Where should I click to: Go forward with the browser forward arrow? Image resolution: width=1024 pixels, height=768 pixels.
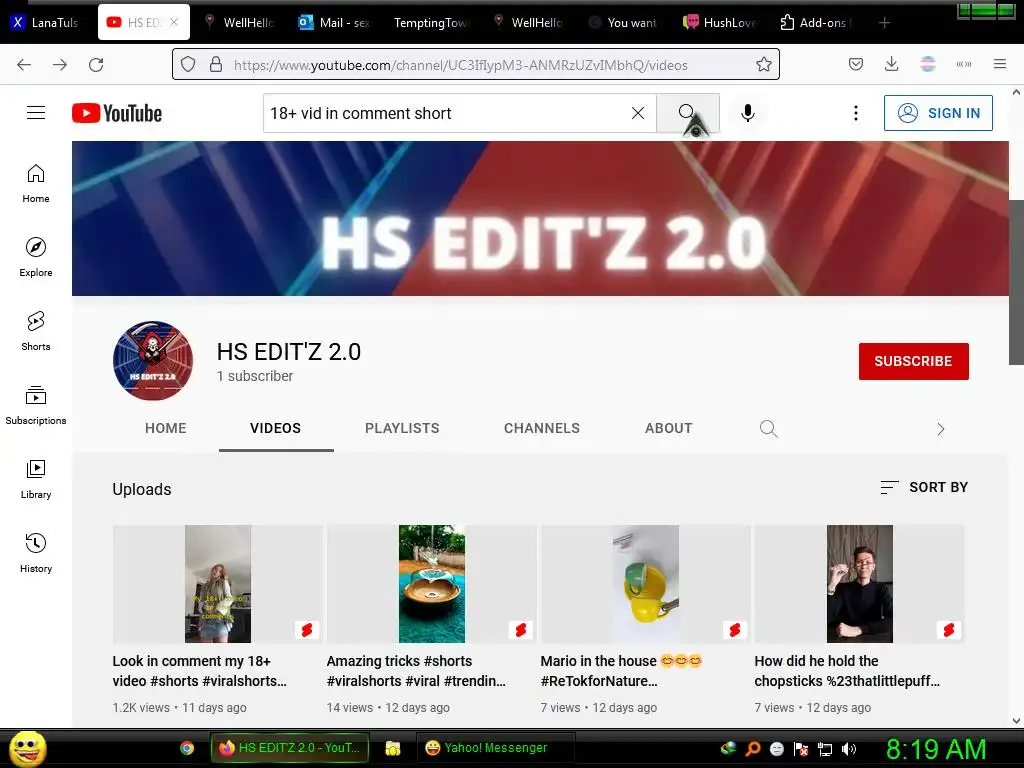pyautogui.click(x=60, y=65)
